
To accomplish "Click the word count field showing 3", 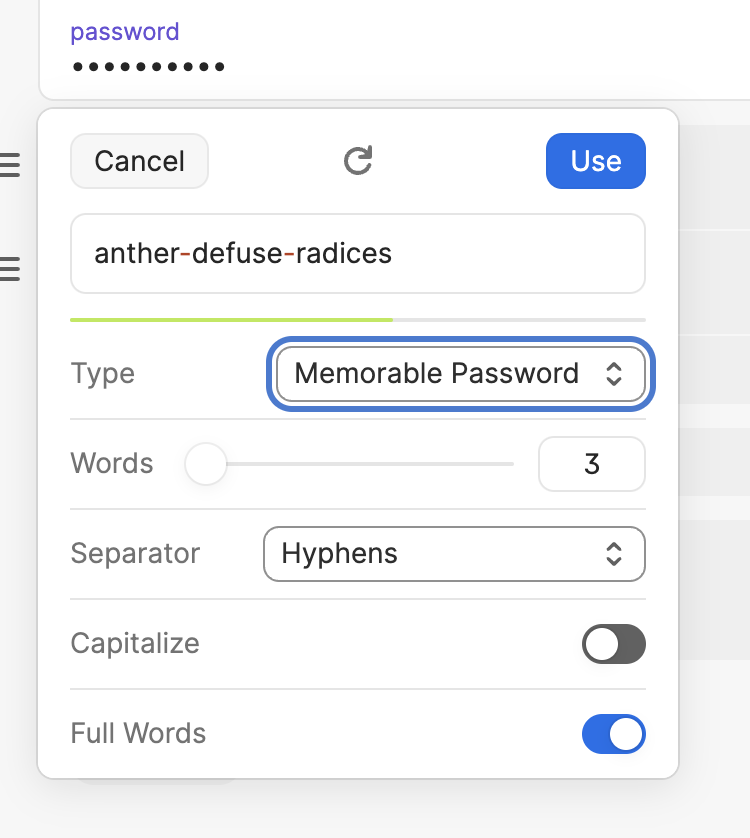I will (x=591, y=464).
